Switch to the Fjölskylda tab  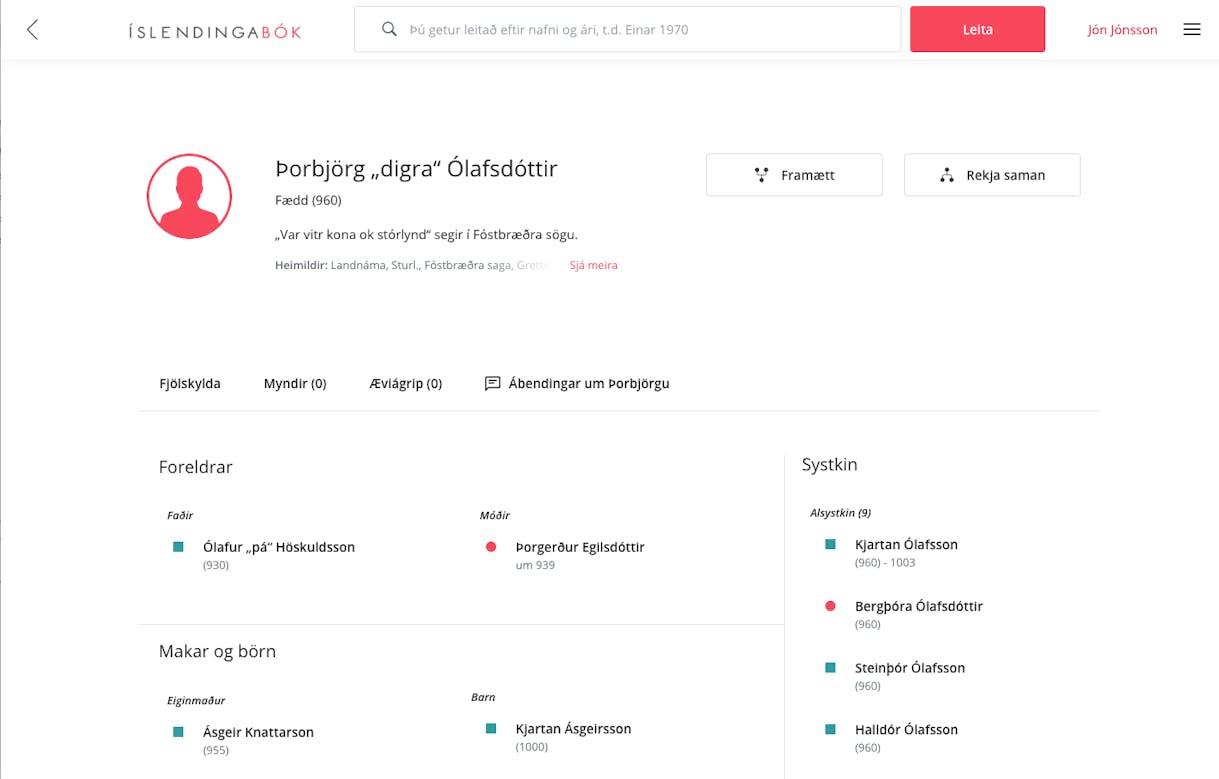190,383
